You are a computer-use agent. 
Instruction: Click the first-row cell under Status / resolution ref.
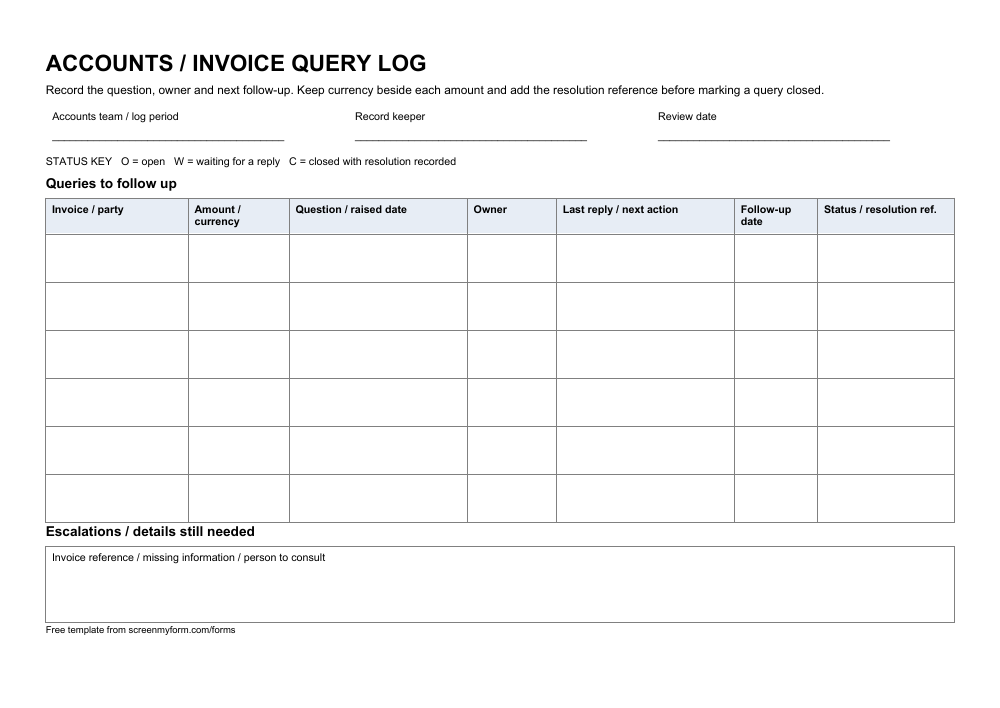(x=886, y=258)
